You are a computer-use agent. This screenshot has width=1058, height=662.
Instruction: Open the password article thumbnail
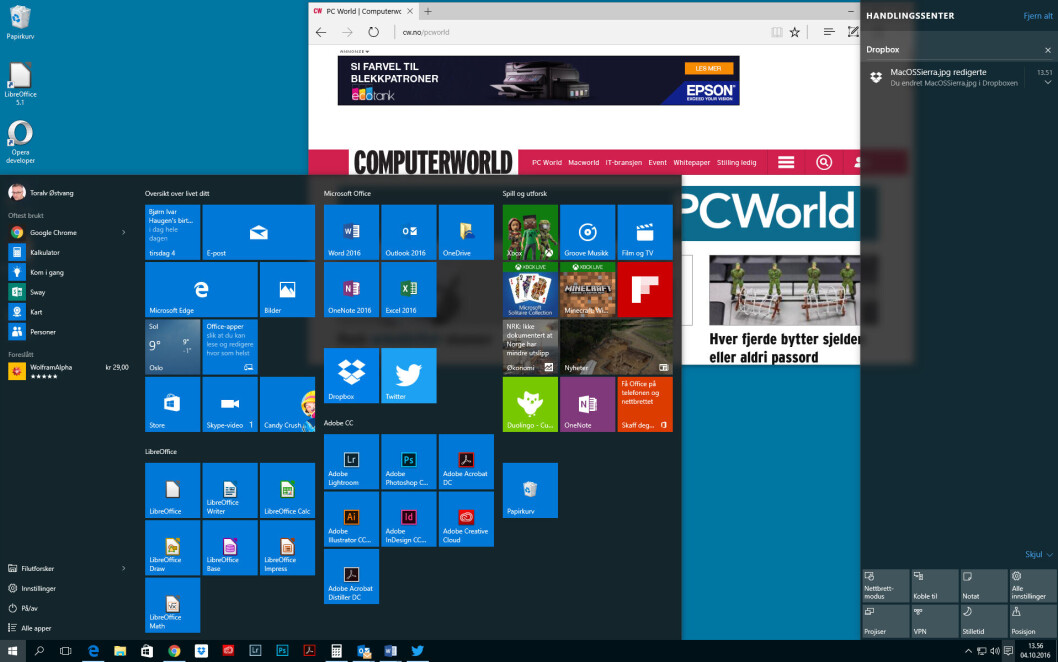(x=784, y=290)
